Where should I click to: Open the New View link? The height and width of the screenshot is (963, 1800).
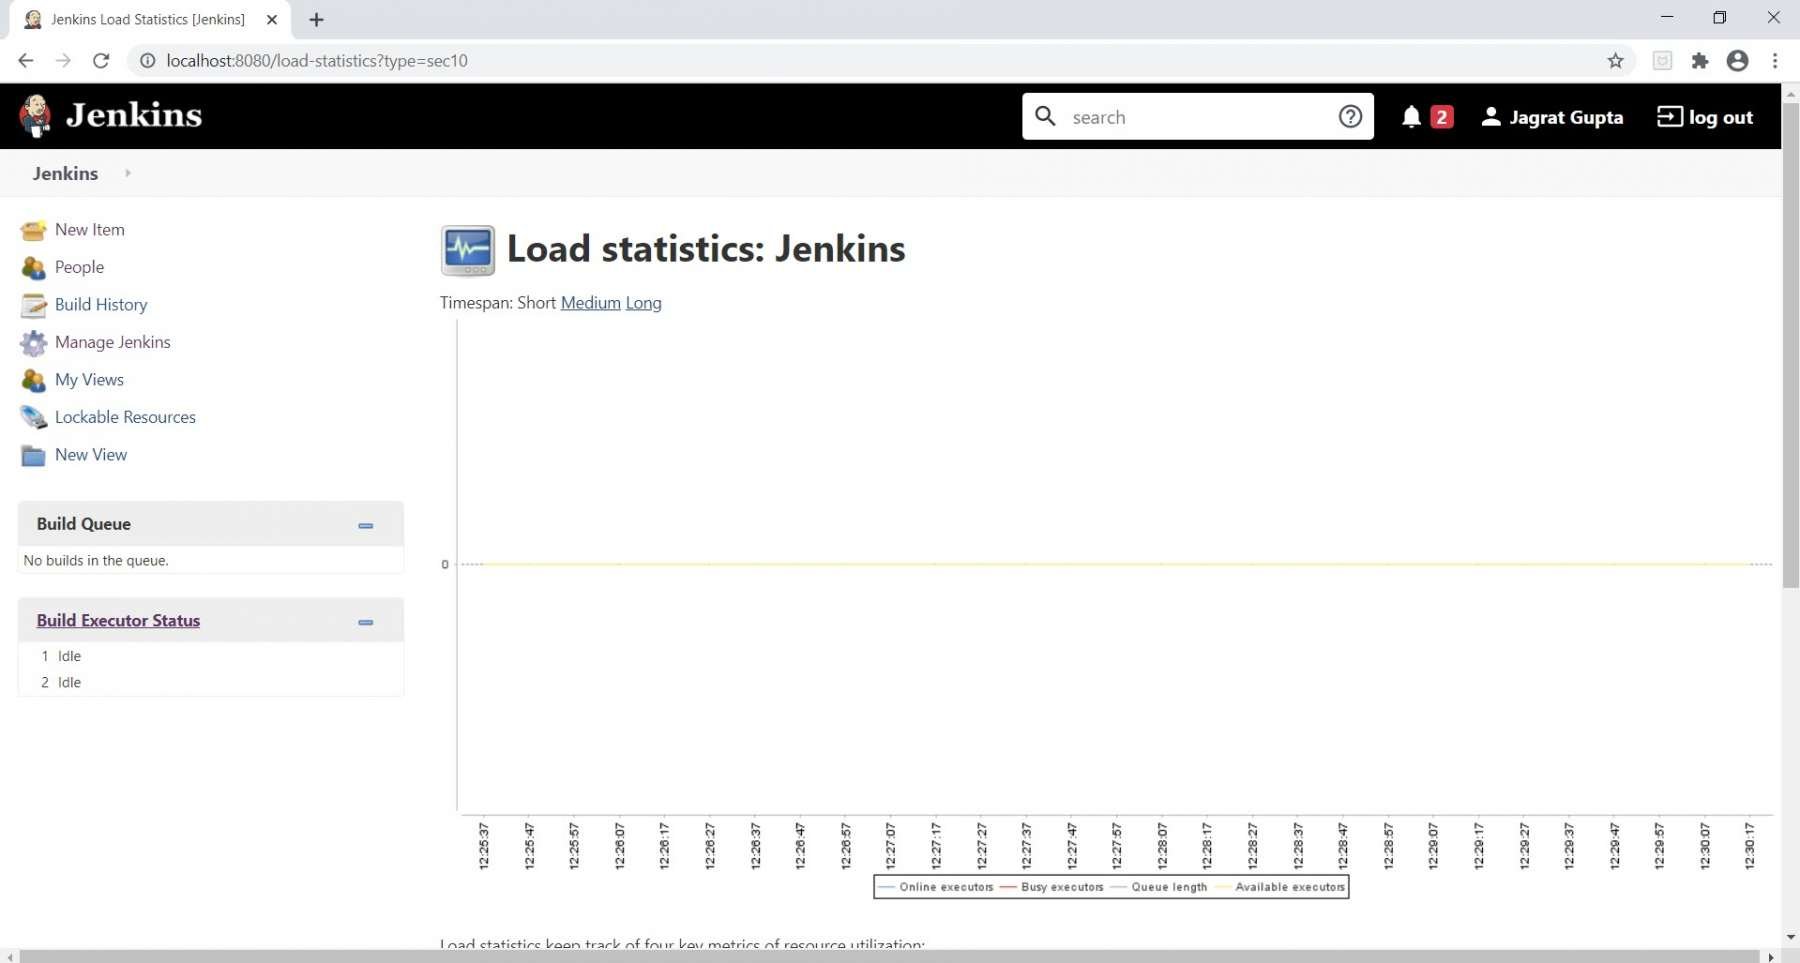pos(91,454)
